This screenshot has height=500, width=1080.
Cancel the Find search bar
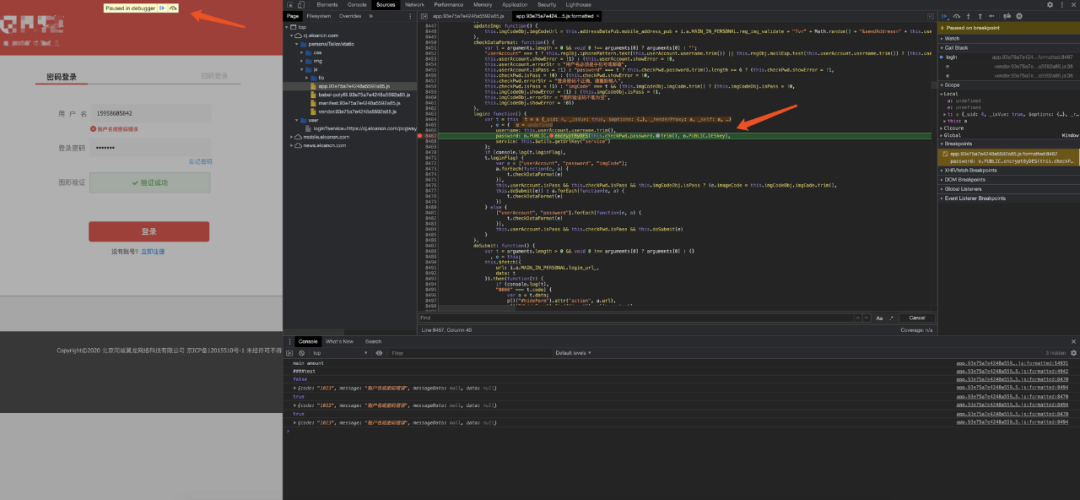(x=916, y=318)
